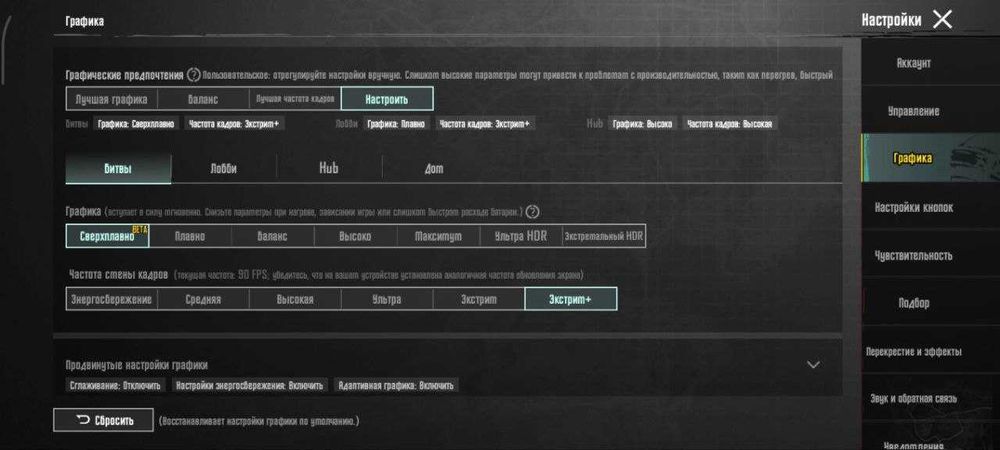The image size is (1000, 450).
Task: Set frame rate to Экстрим+
Action: point(571,299)
